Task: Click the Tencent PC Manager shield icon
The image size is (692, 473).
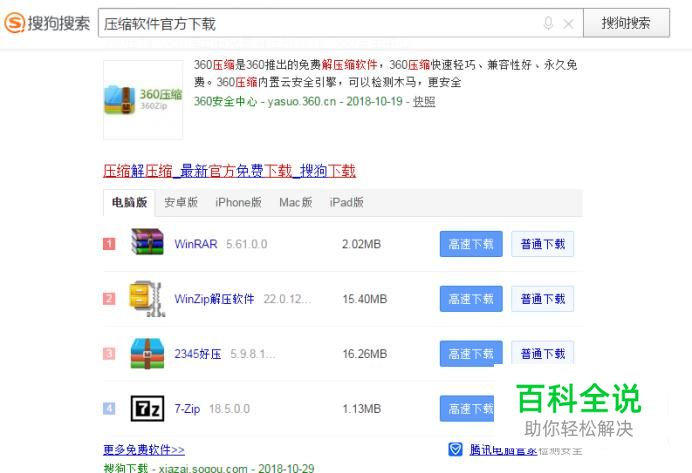Action: point(455,450)
